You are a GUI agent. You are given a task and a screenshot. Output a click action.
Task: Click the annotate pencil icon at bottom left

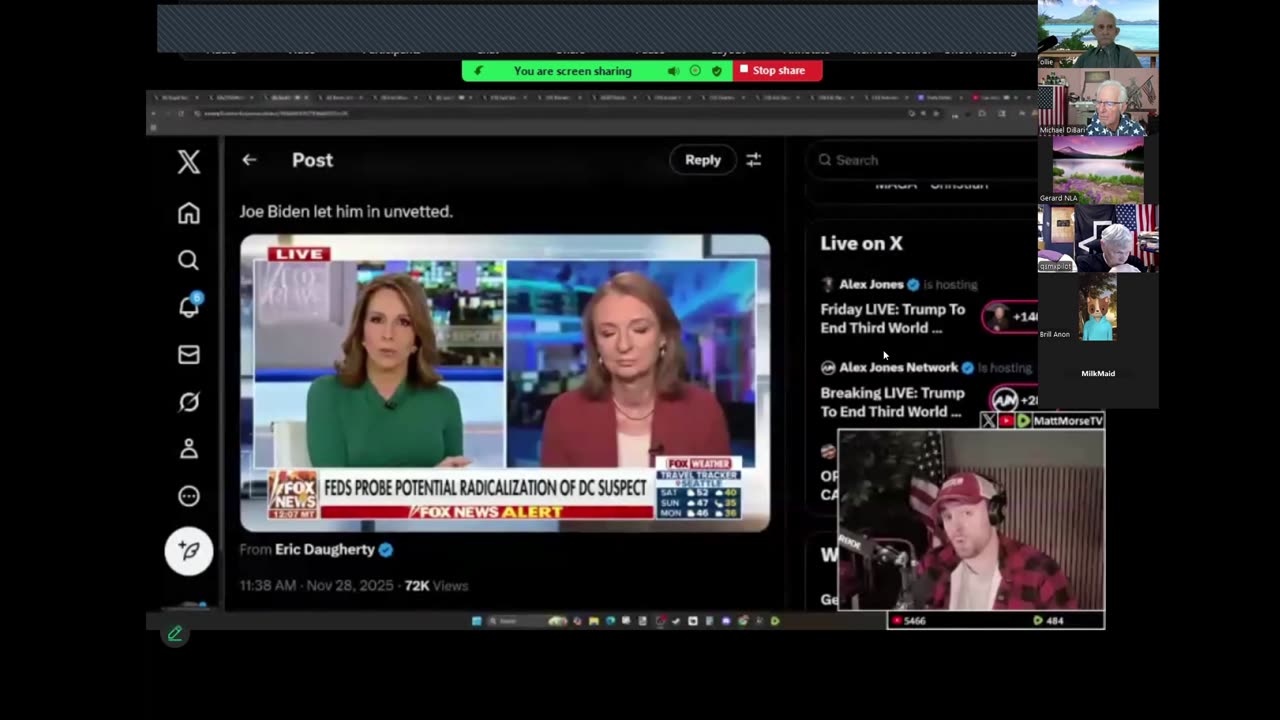(x=175, y=633)
